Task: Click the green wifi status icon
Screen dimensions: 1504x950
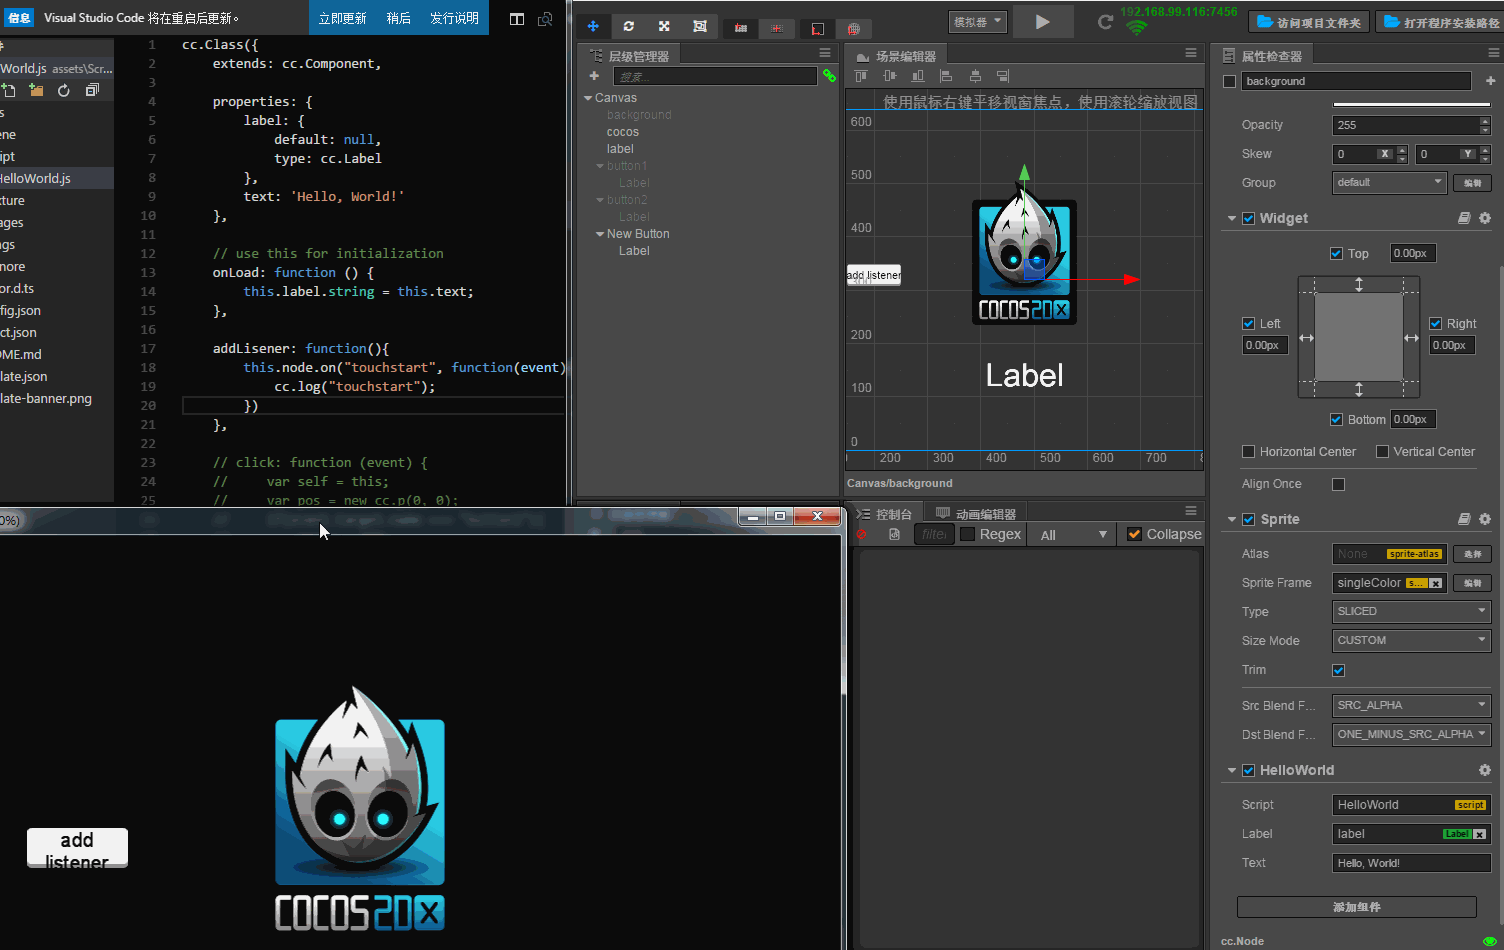Action: click(x=1136, y=28)
